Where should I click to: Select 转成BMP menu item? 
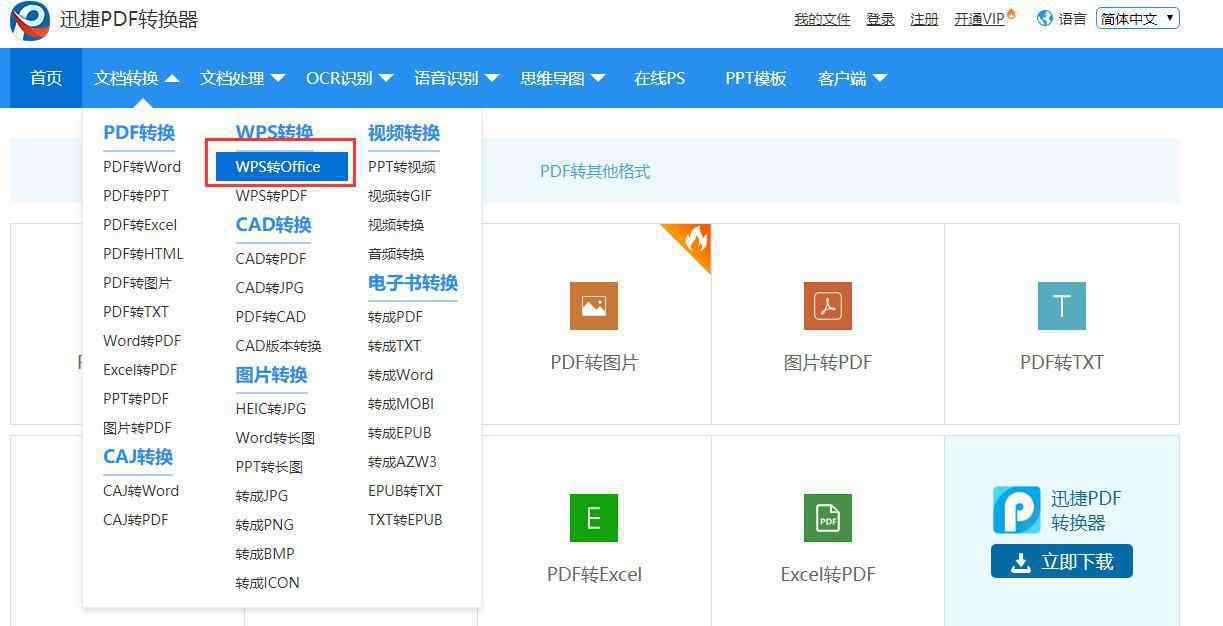[265, 553]
